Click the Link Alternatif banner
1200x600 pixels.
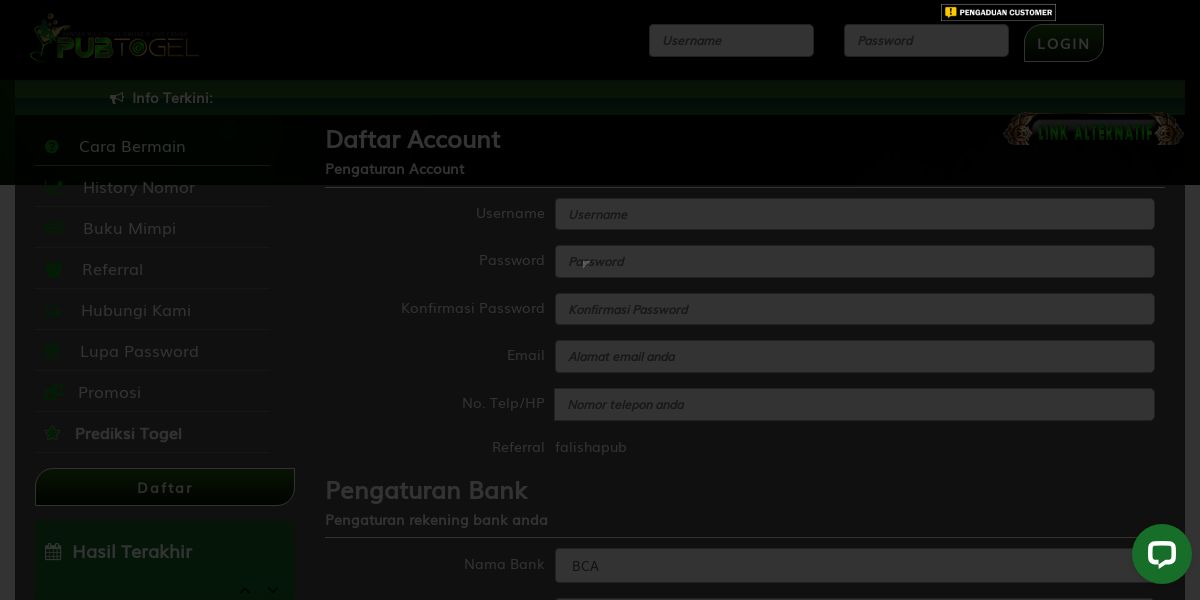point(1093,130)
